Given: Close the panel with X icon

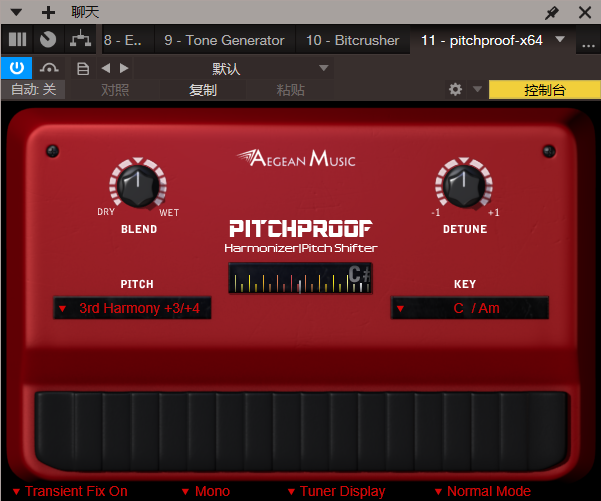Looking at the screenshot, I should (x=585, y=13).
